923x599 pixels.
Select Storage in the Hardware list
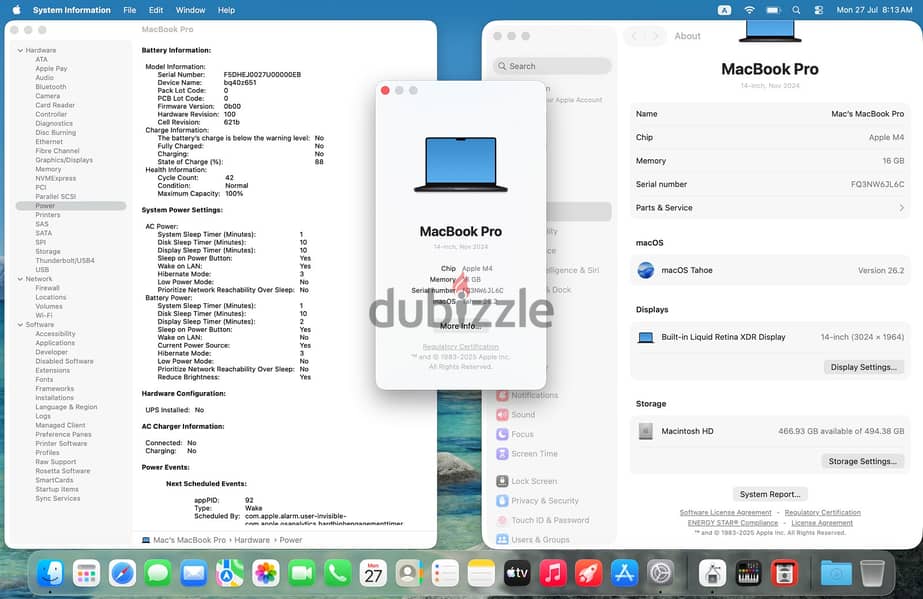pos(48,252)
